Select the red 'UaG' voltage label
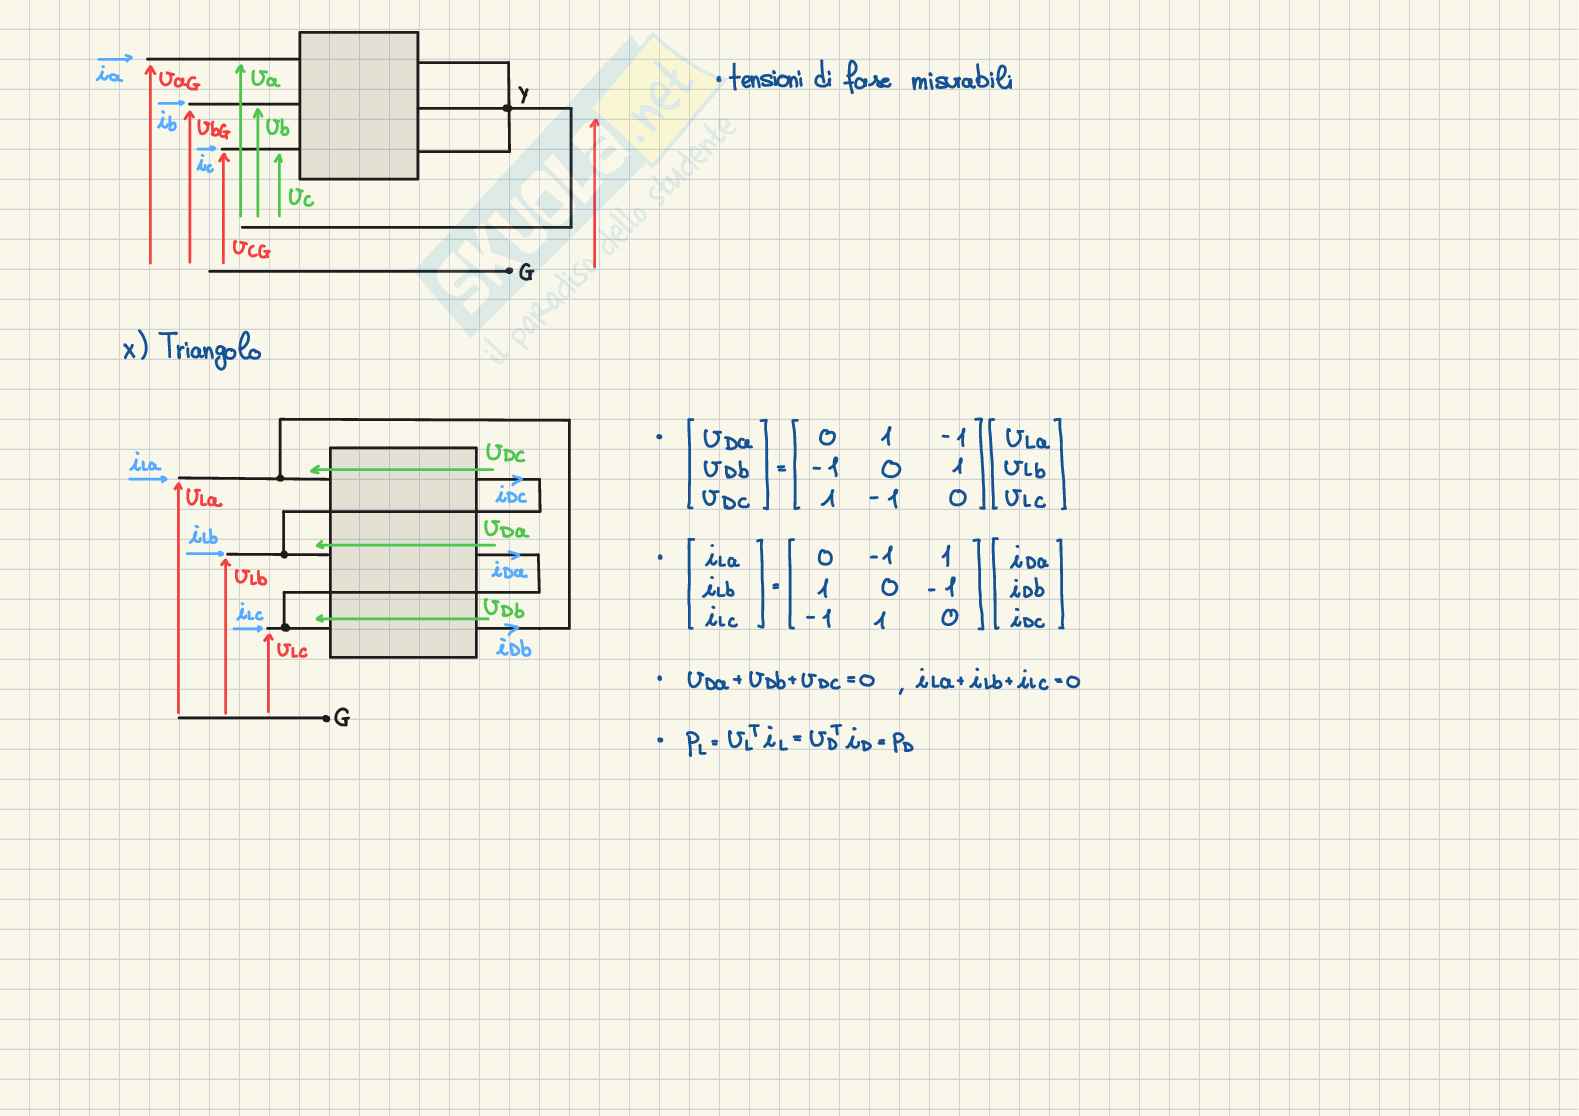Viewport: 1579px width, 1116px height. [x=179, y=81]
